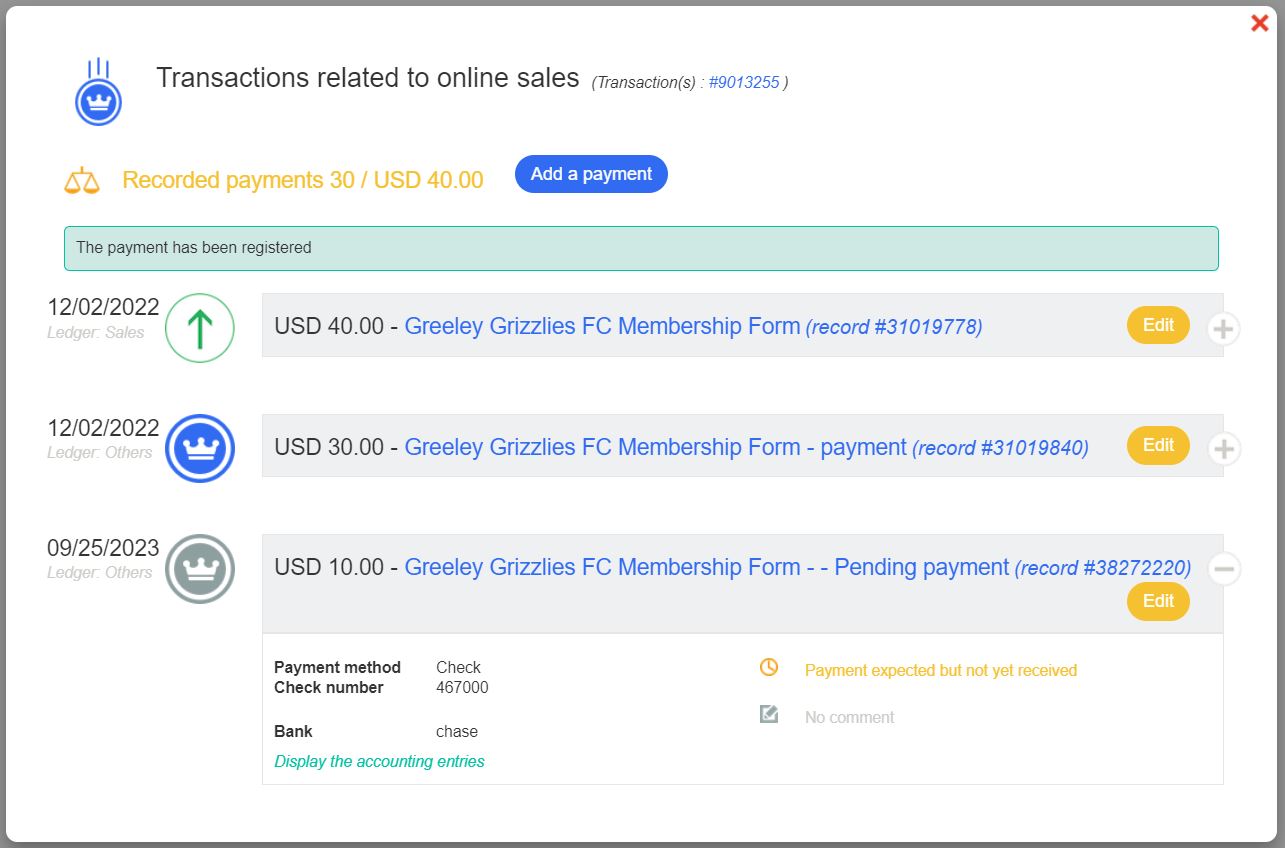Click the crown coin icon beside the title
The height and width of the screenshot is (848, 1285).
[x=98, y=100]
